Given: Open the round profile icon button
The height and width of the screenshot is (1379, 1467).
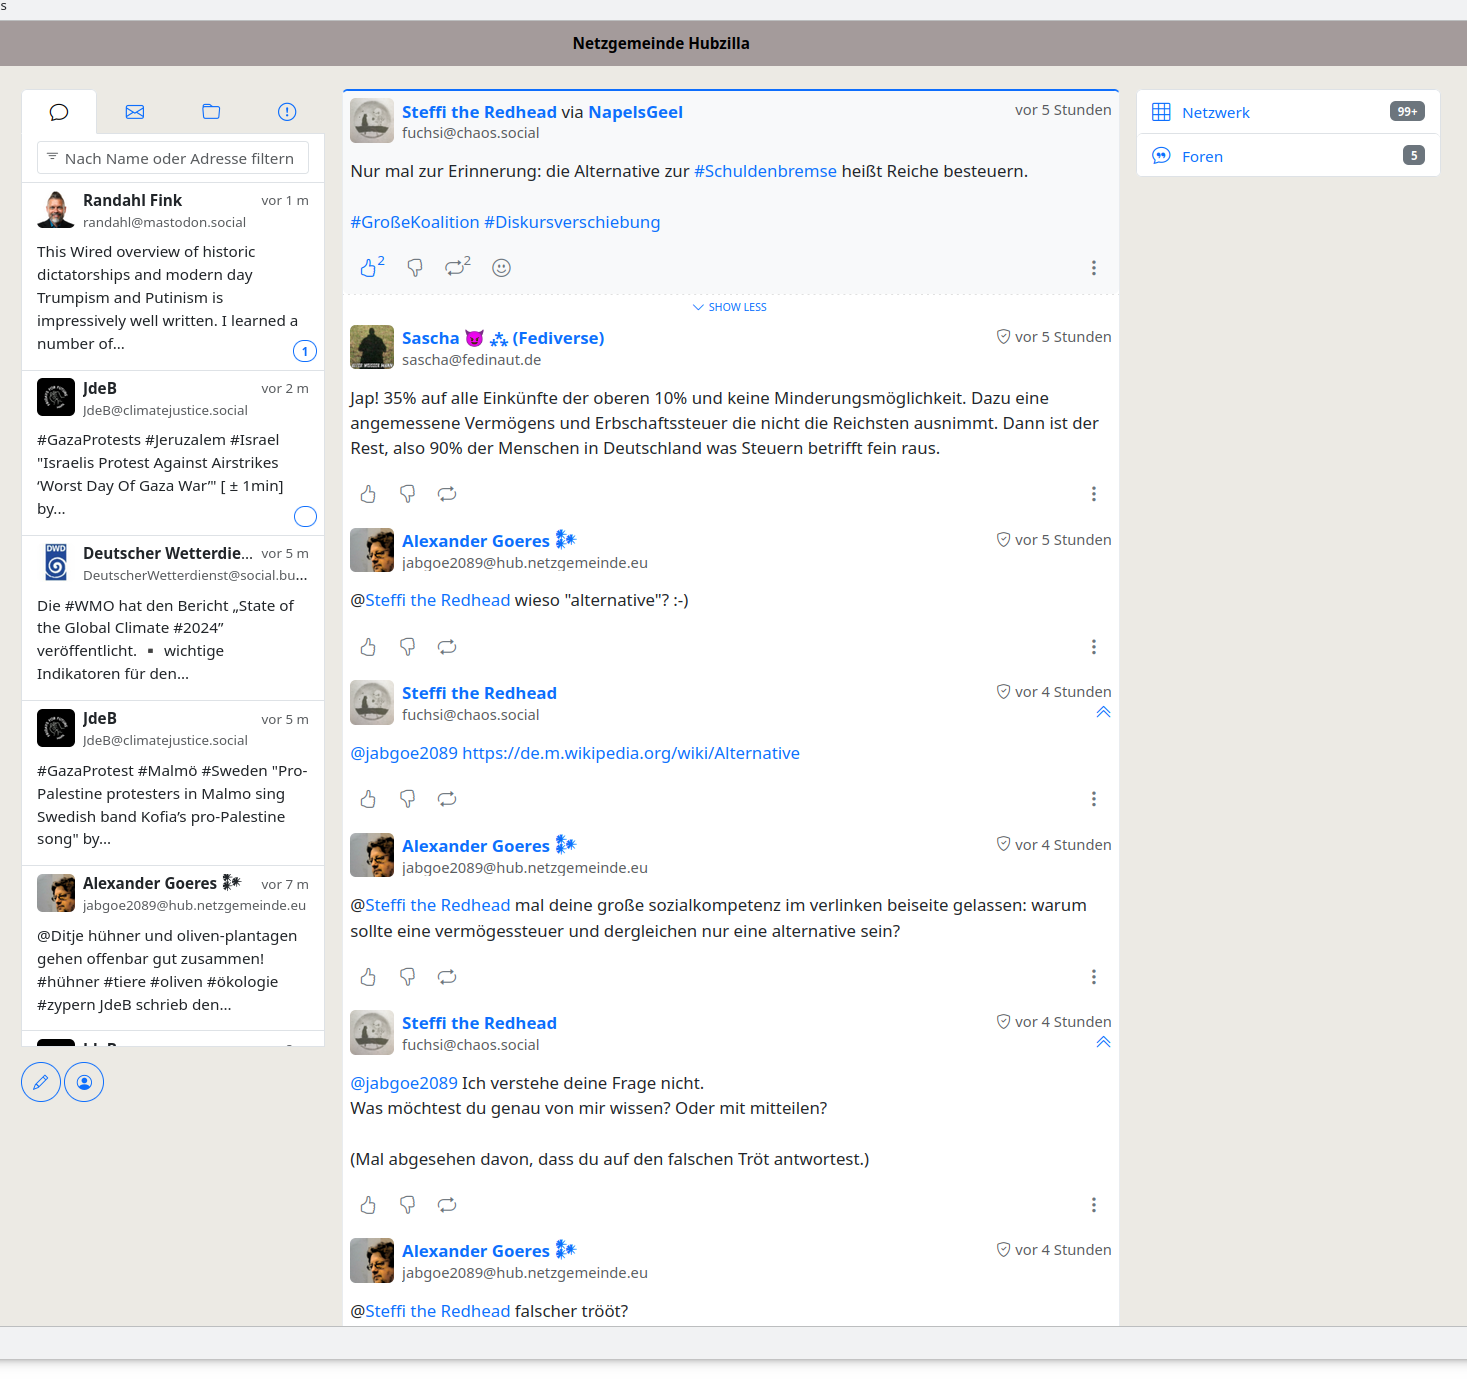Looking at the screenshot, I should (84, 1082).
